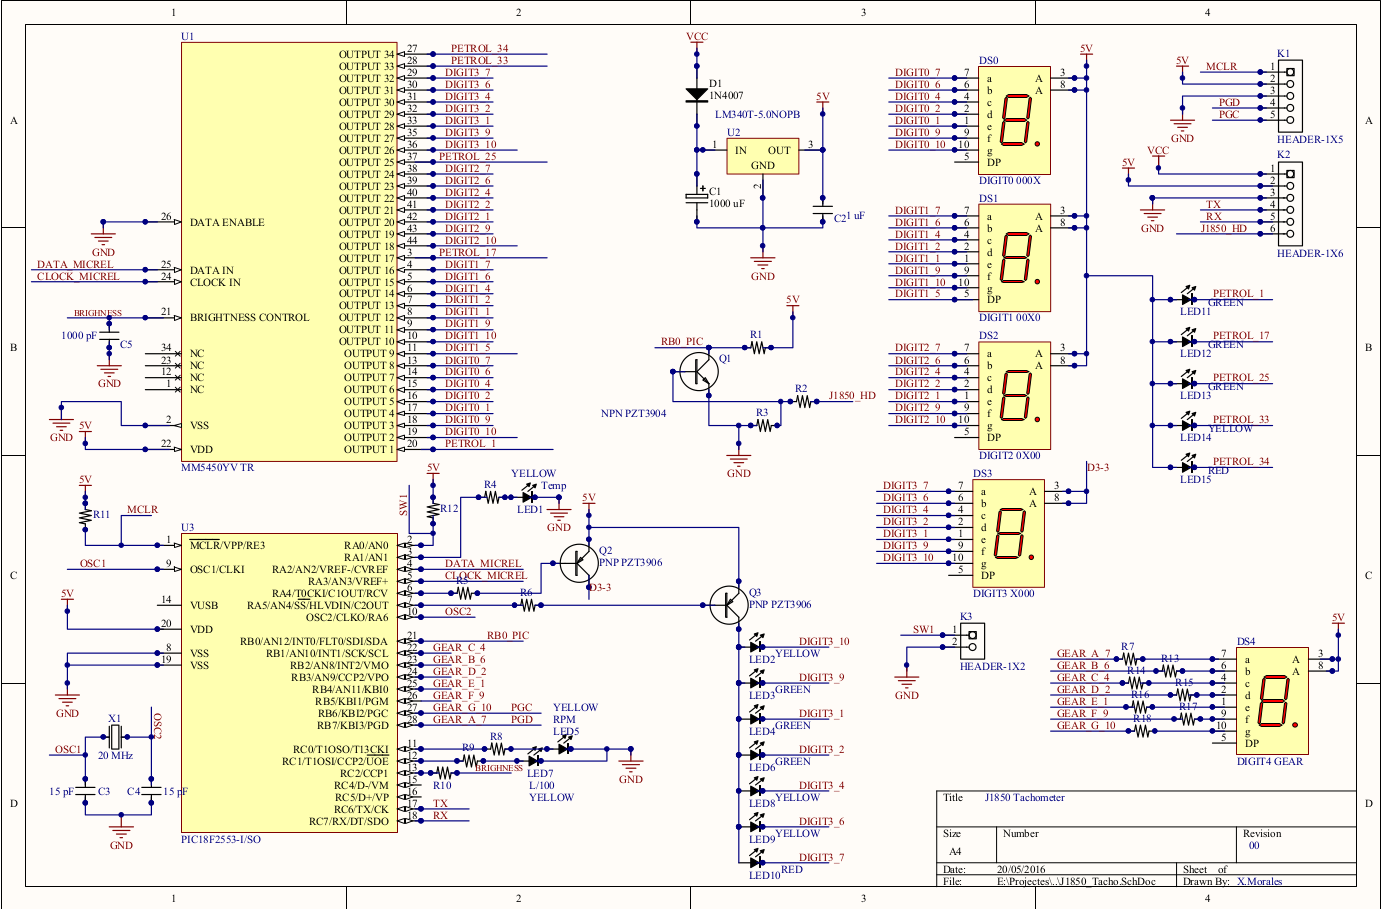Image resolution: width=1384 pixels, height=909 pixels.
Task: Click the R12 resistor symbol
Action: tap(432, 509)
